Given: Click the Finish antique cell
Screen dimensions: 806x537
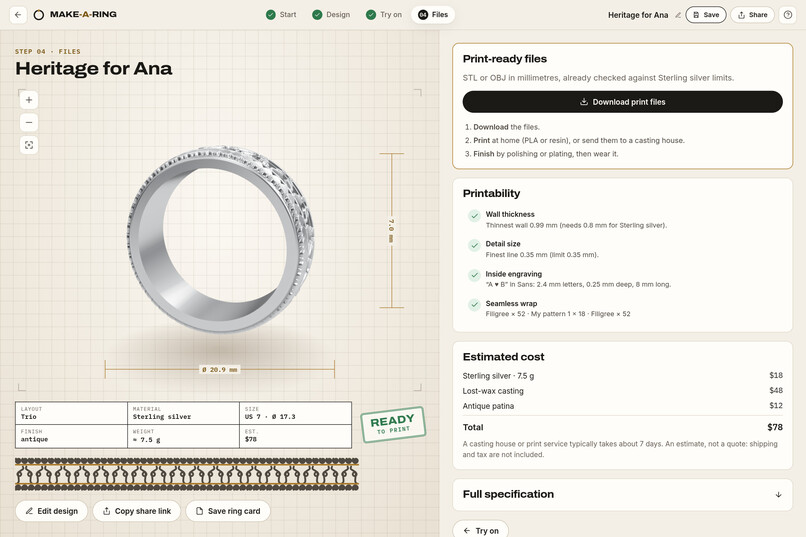Looking at the screenshot, I should click(71, 436).
